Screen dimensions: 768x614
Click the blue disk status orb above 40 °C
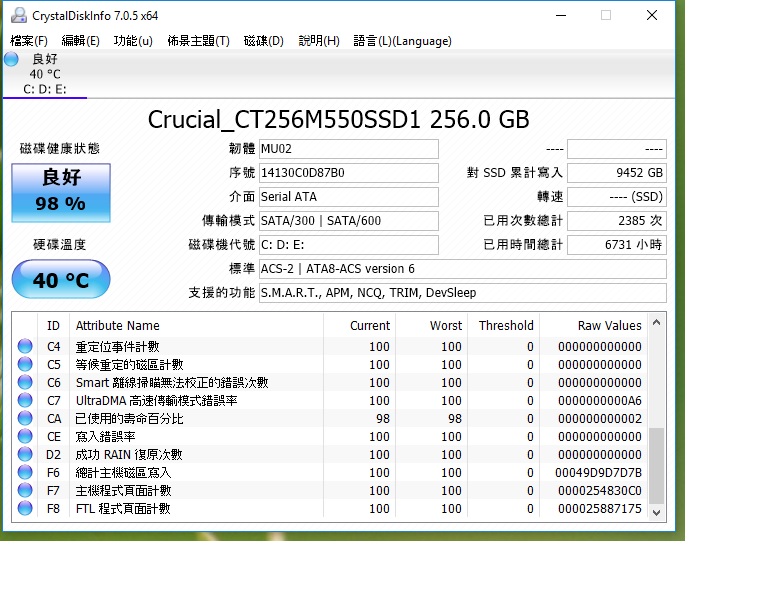11,59
